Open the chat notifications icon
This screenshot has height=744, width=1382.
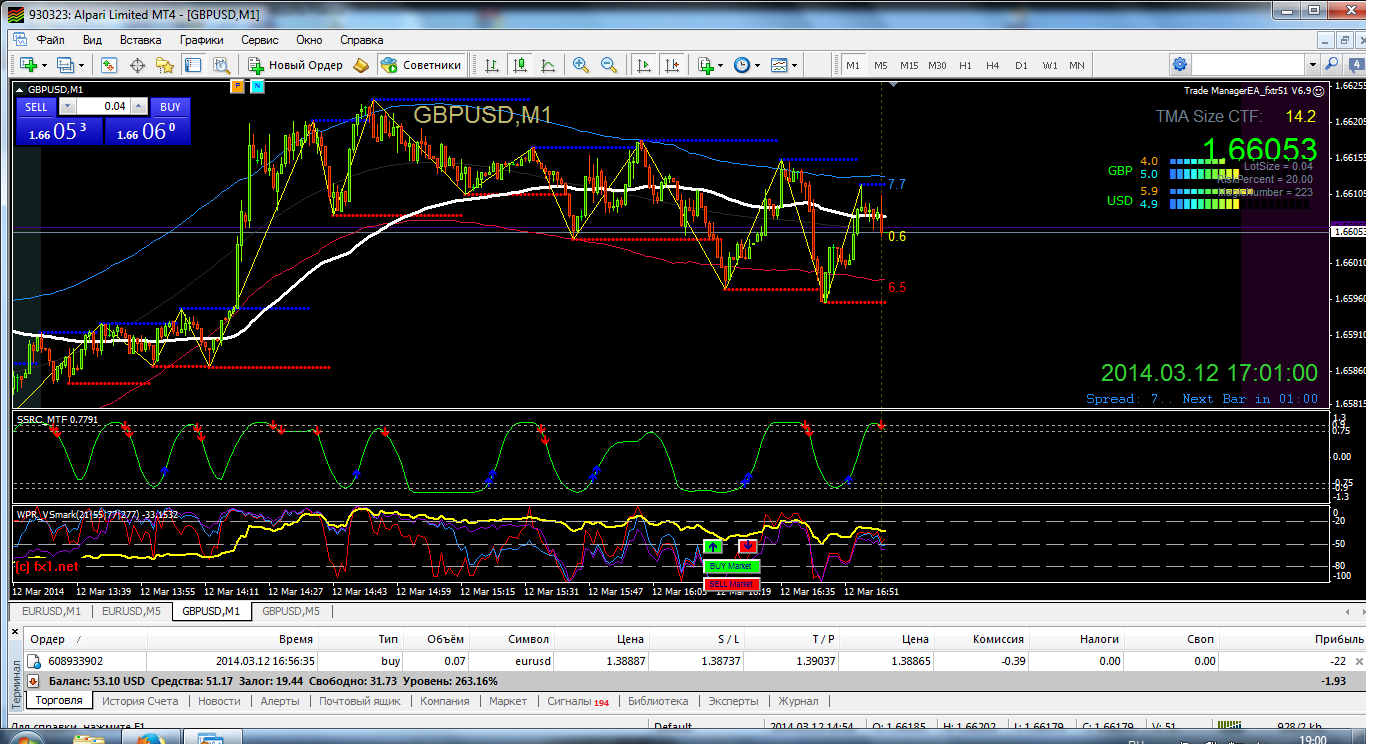point(1358,64)
